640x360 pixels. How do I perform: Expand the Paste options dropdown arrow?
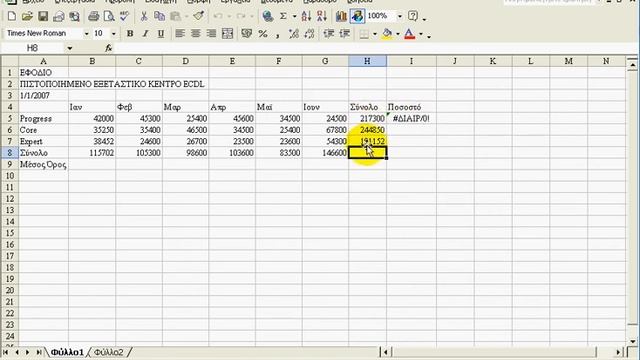click(187, 16)
